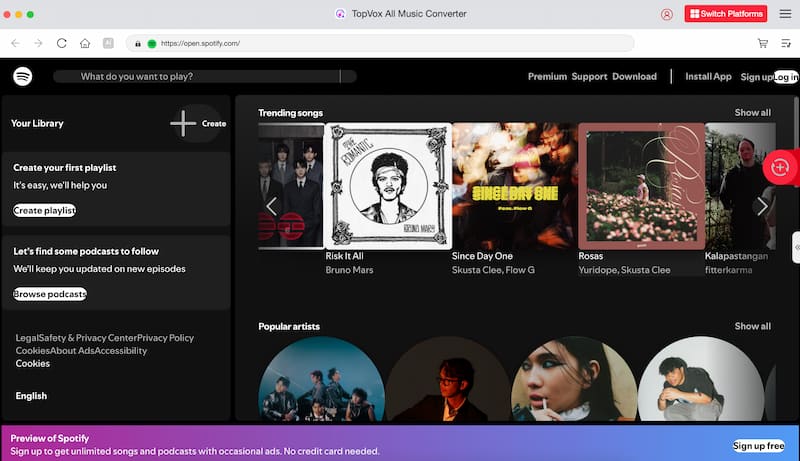
Task: Click Install App
Action: (708, 76)
